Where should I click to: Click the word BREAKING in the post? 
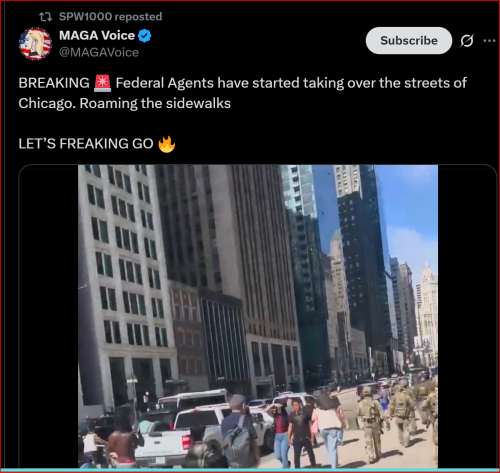(x=54, y=83)
